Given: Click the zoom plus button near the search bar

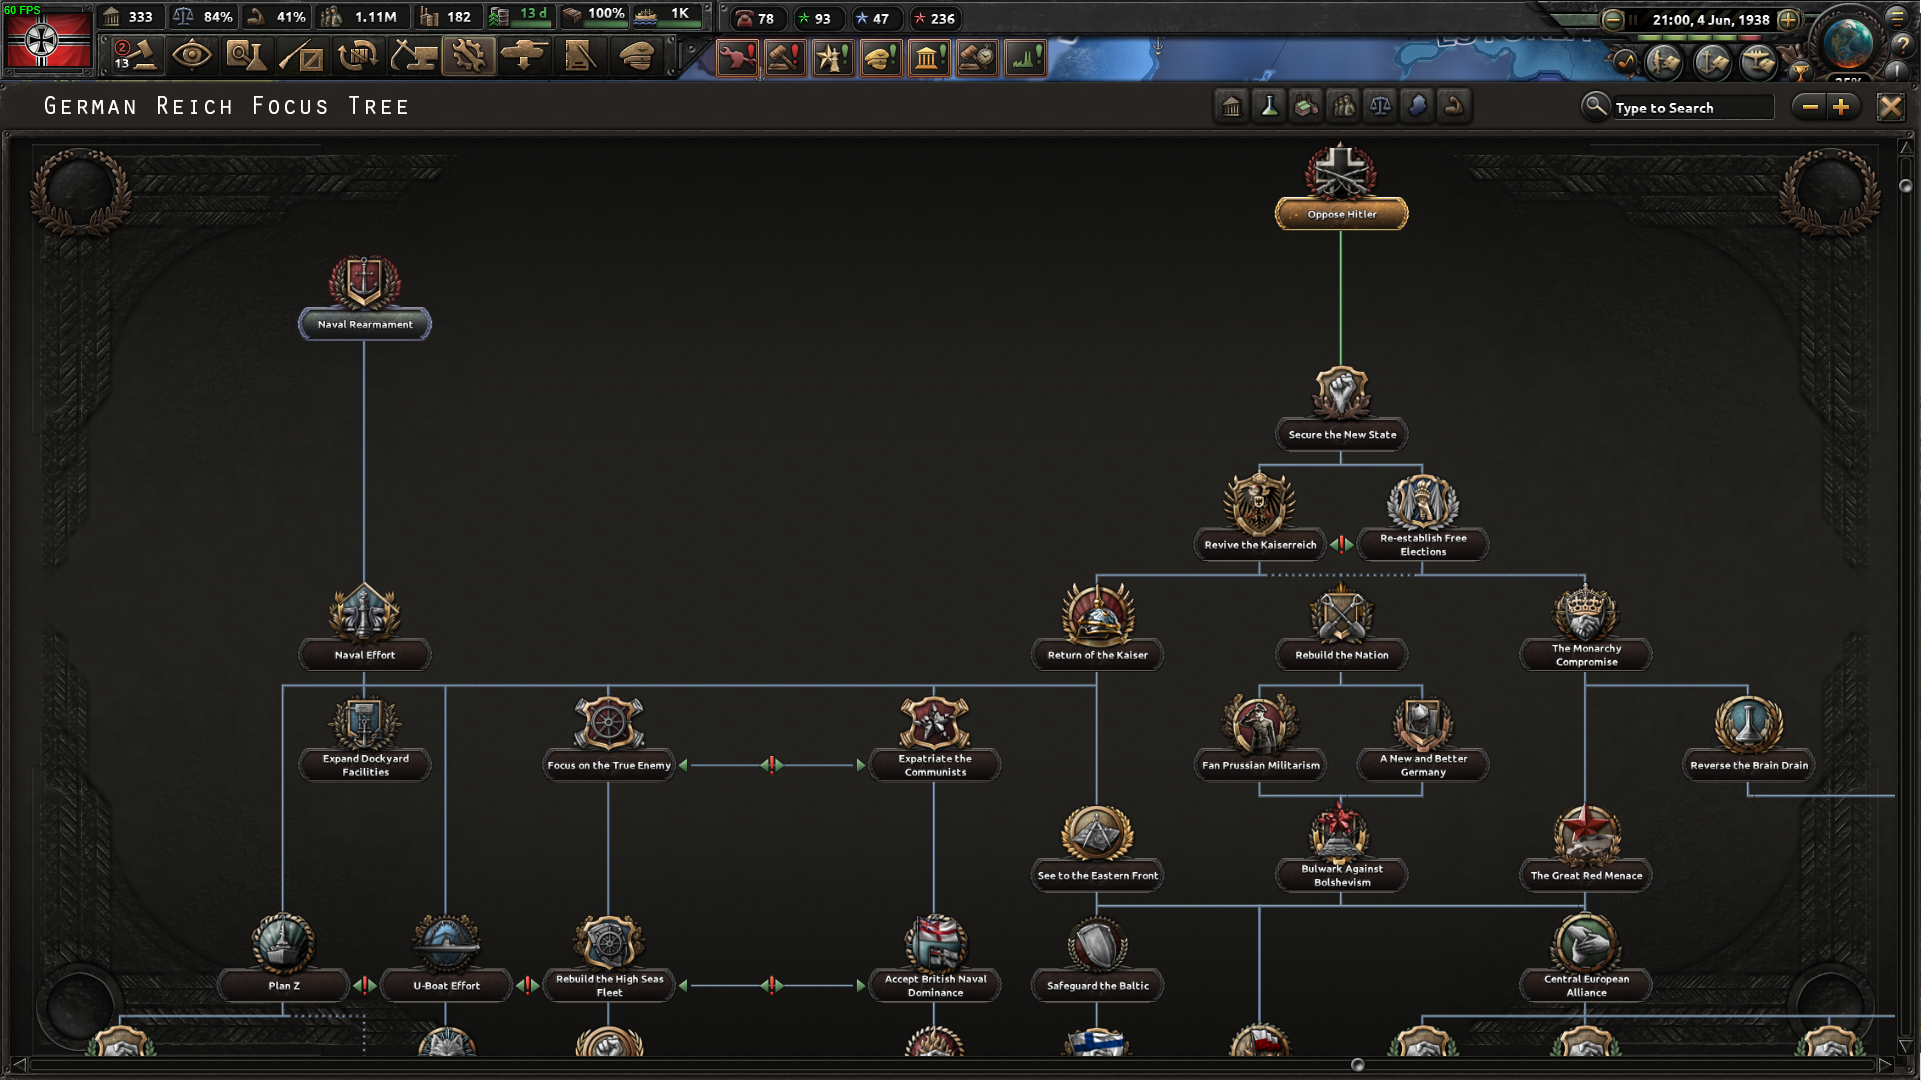Looking at the screenshot, I should [1843, 106].
